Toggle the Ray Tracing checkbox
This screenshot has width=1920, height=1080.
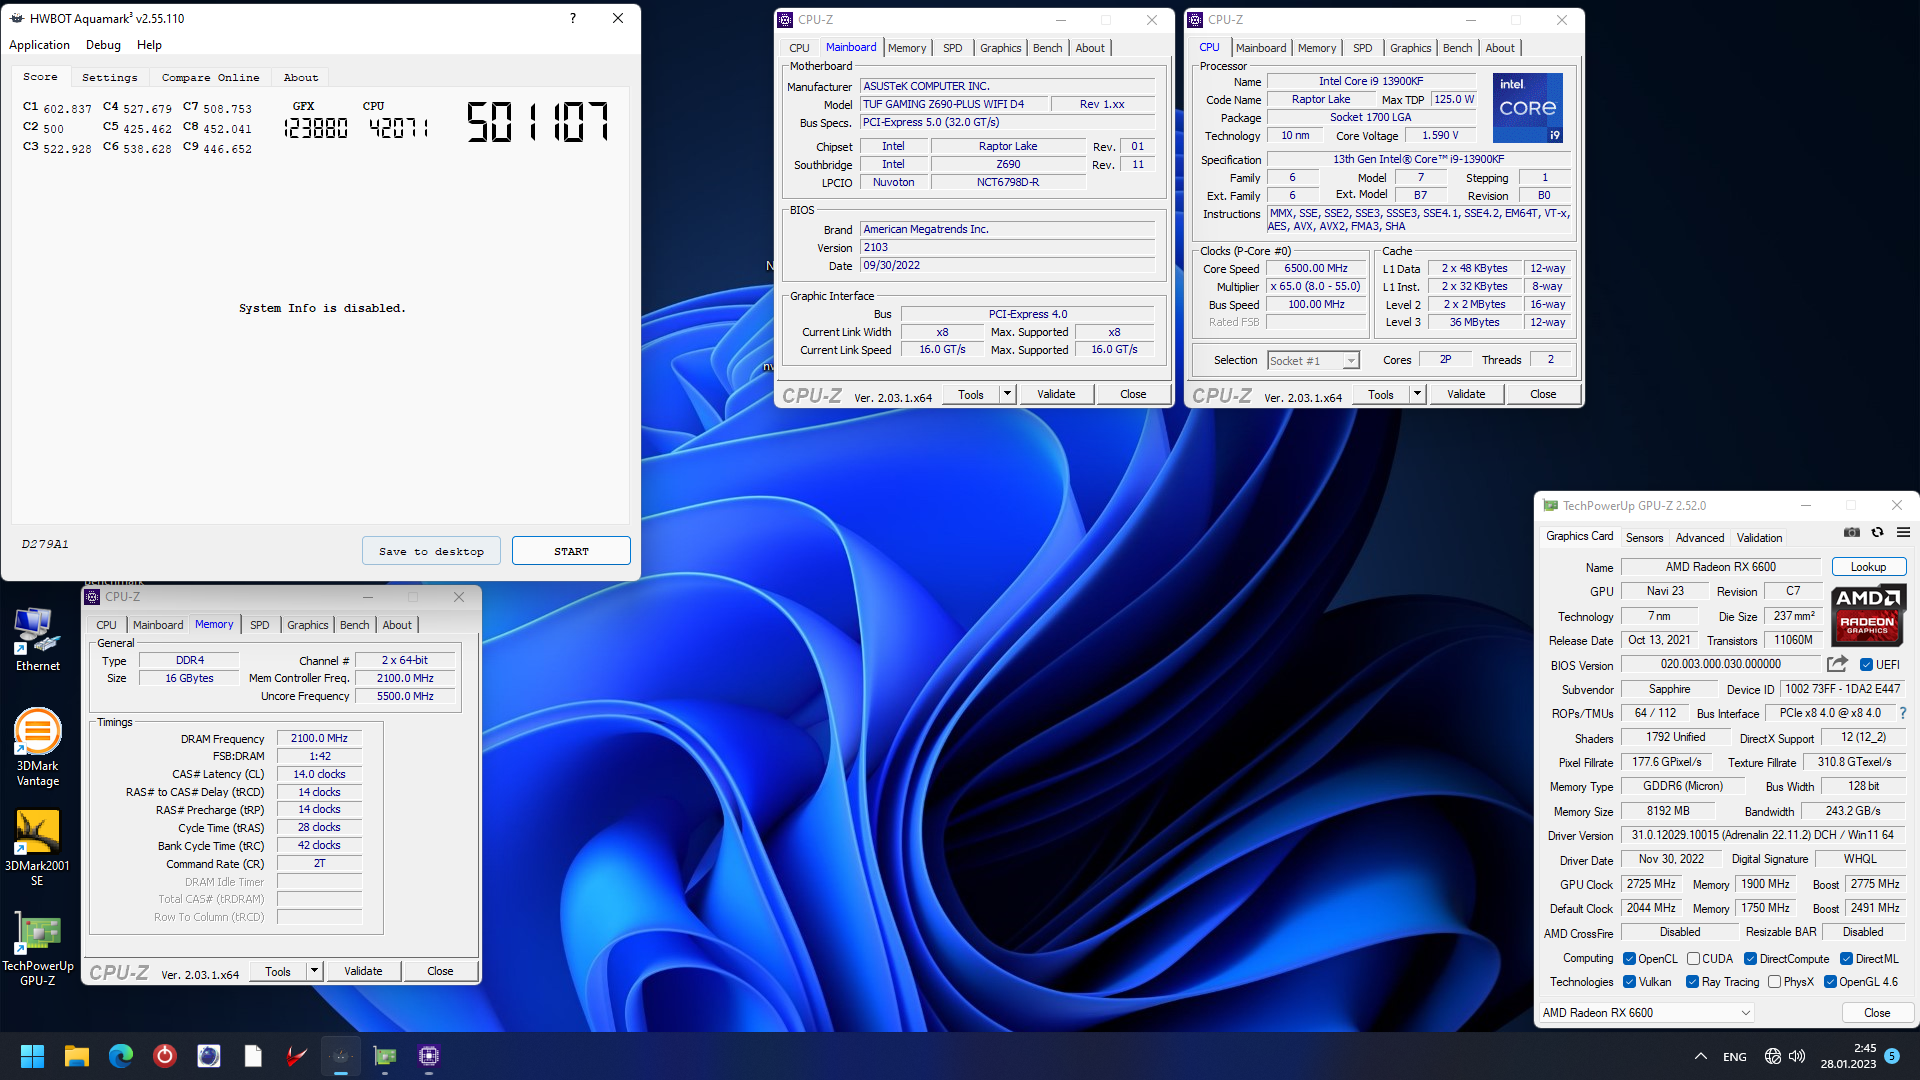pos(1692,982)
